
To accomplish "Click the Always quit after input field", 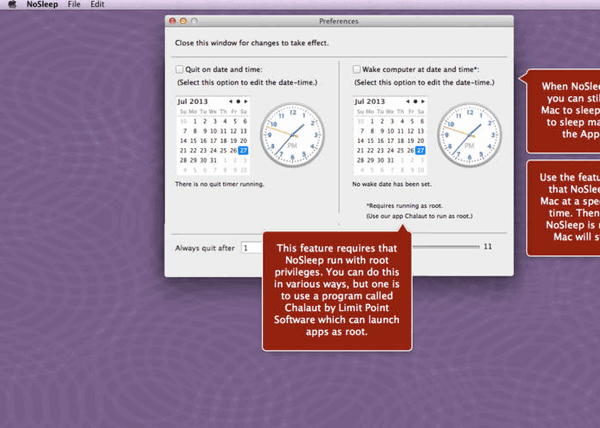I will (x=252, y=248).
